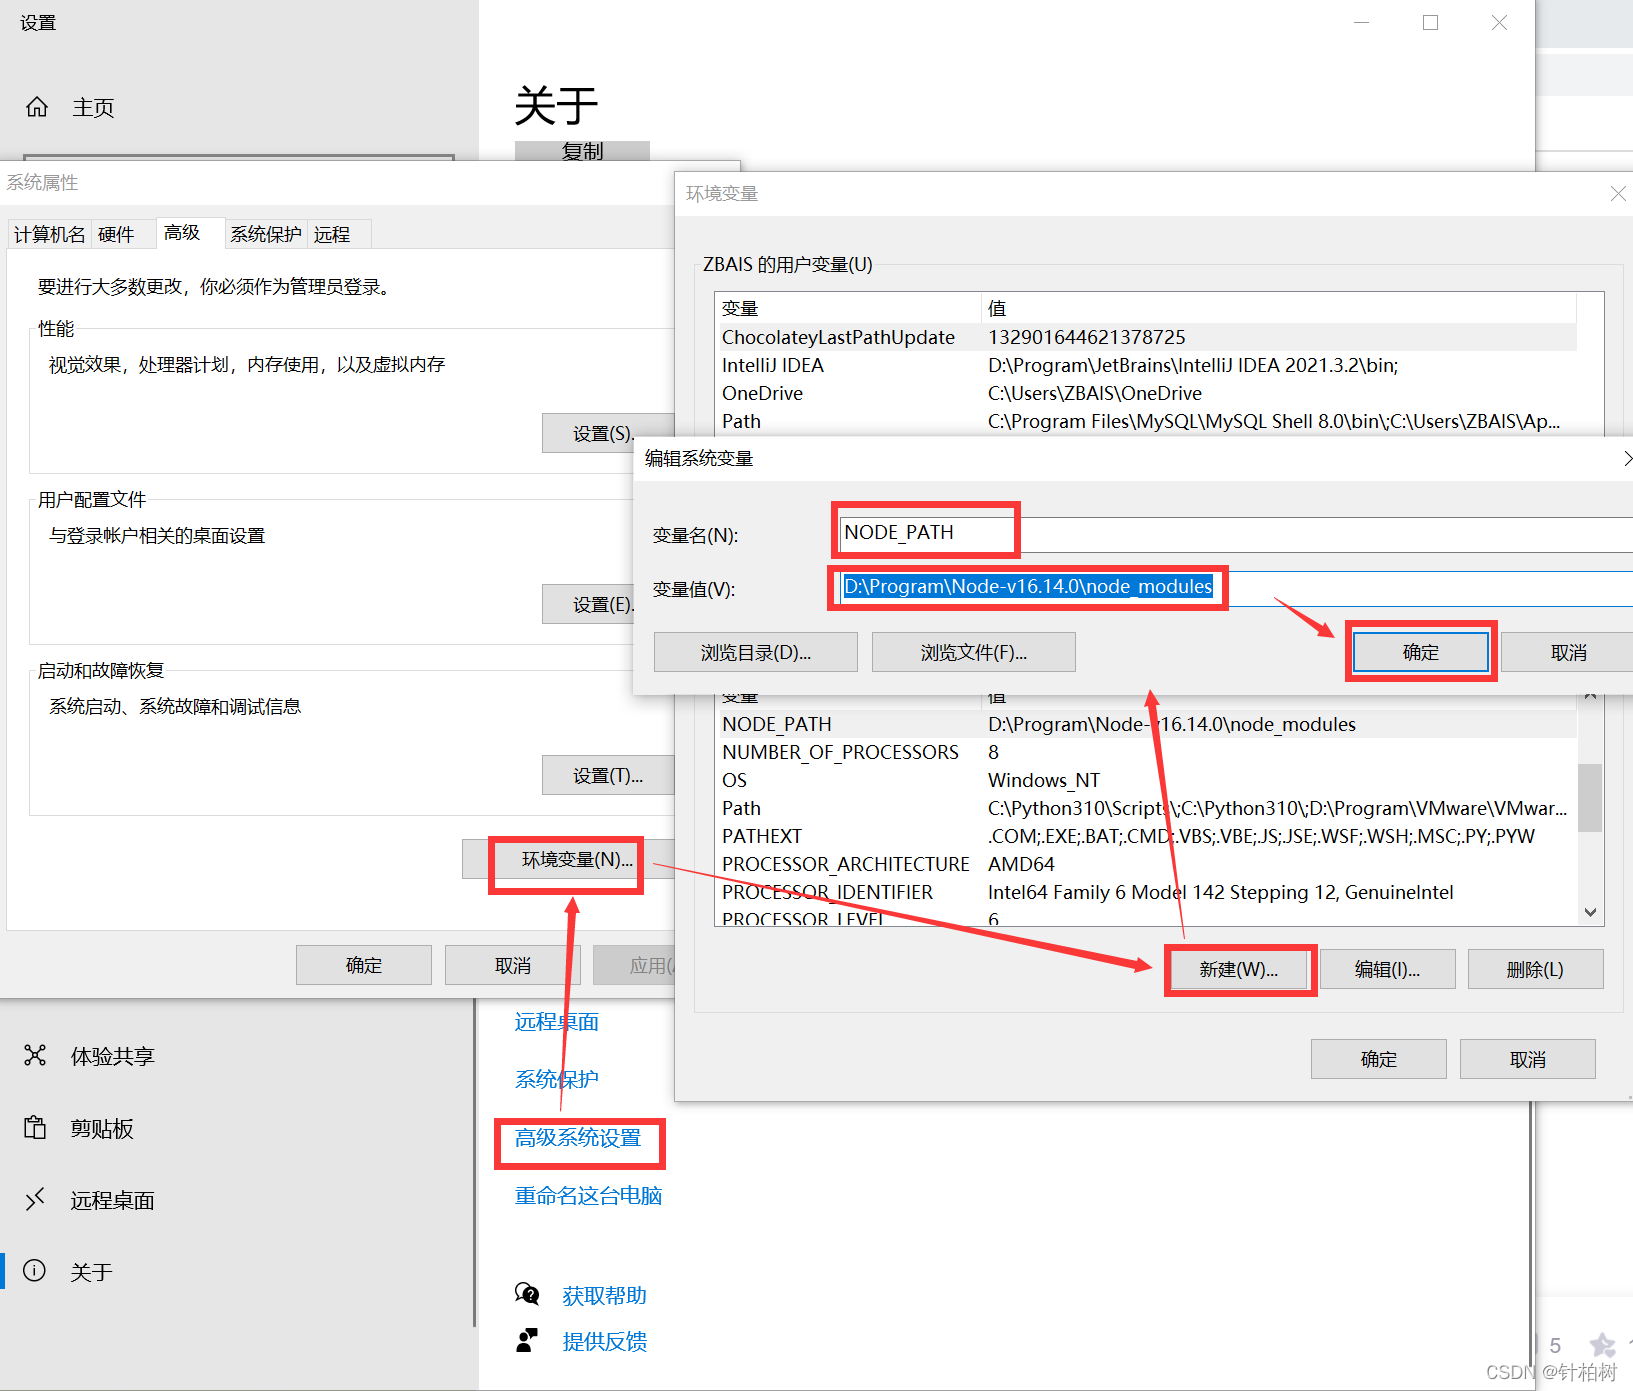Viewport: 1633px width, 1391px height.
Task: Open the 高级系统设置 link
Action: pyautogui.click(x=578, y=1137)
